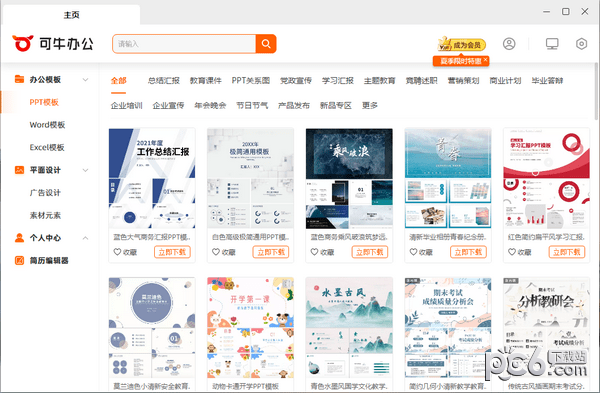Favorite the 蓝色大气商务汇报 template via heart

click(117, 252)
